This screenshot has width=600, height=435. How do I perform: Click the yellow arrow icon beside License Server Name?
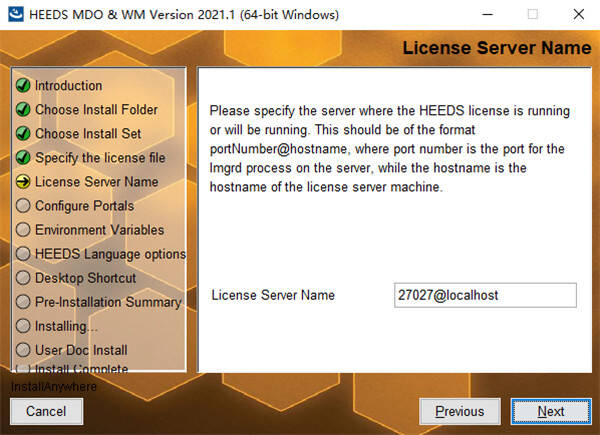pos(22,182)
